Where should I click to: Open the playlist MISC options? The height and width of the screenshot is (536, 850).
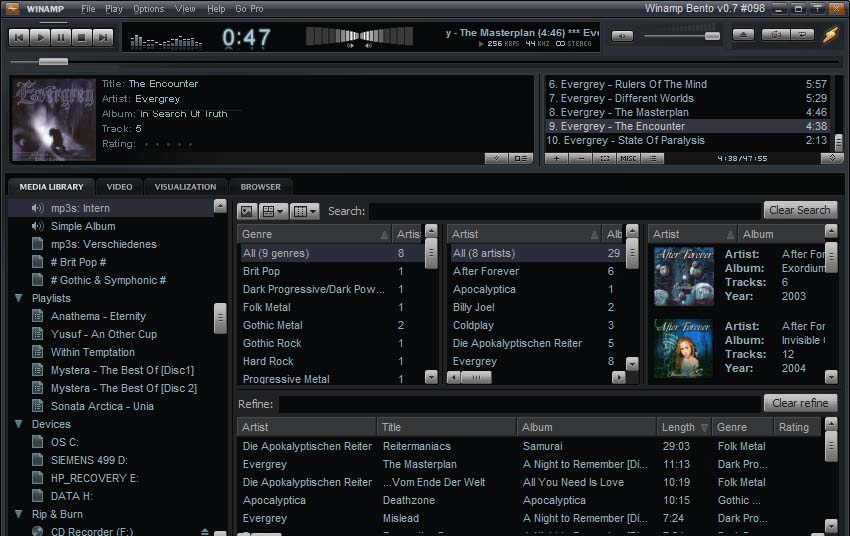tap(629, 158)
